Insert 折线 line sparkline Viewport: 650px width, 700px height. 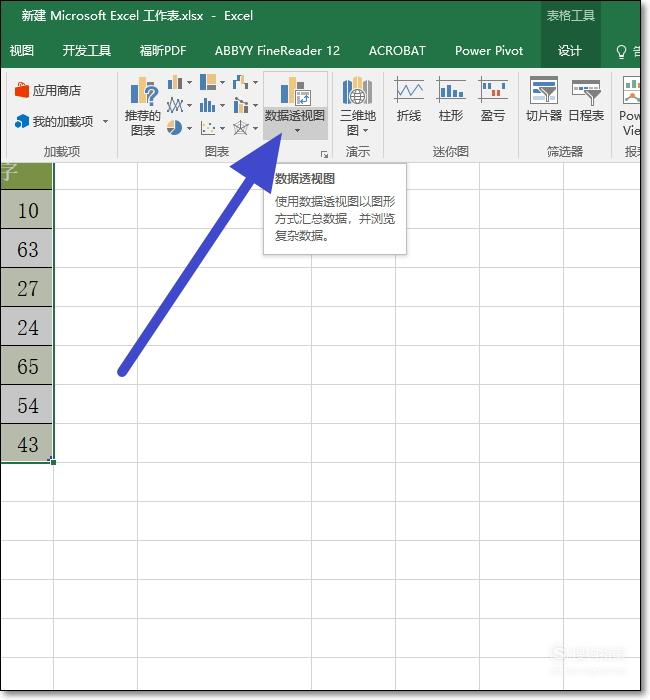click(x=409, y=99)
